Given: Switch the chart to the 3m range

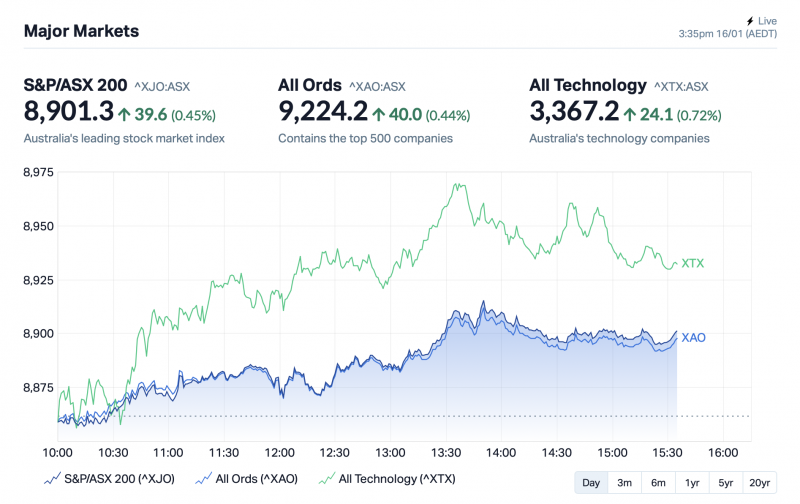Looking at the screenshot, I should click(x=624, y=483).
